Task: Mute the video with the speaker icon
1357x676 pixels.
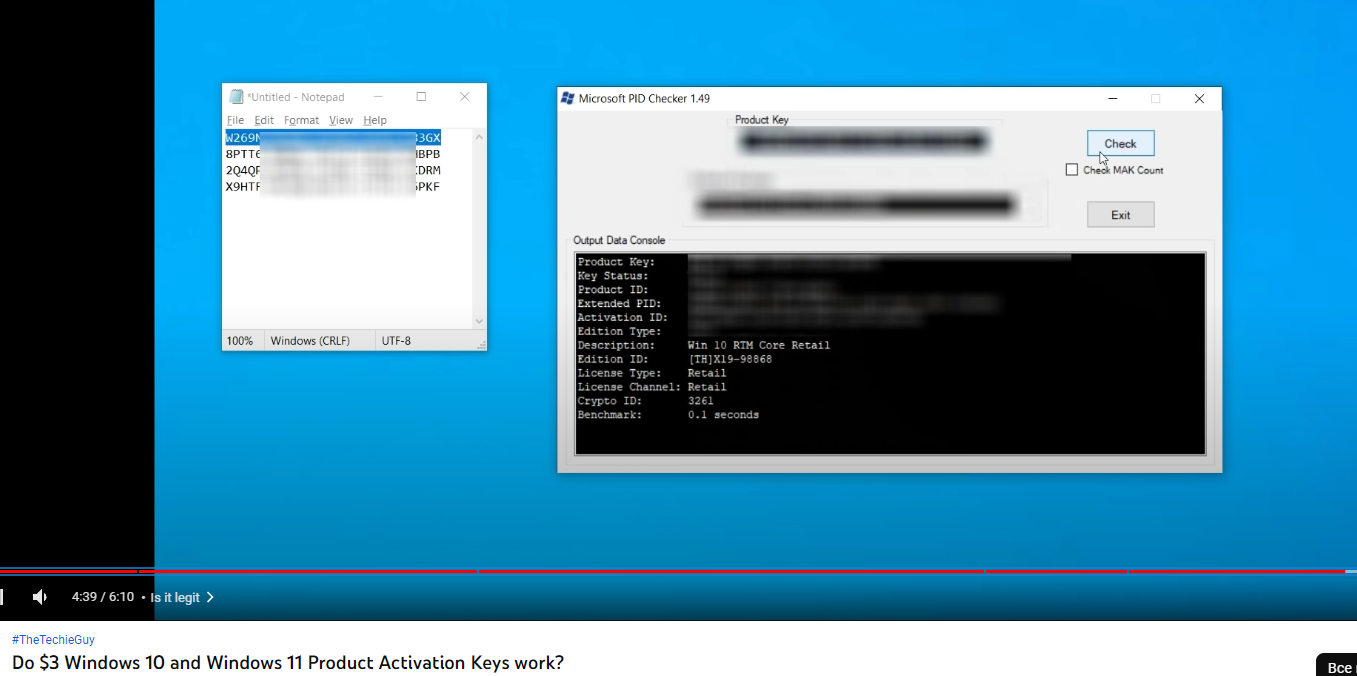Action: [x=39, y=597]
